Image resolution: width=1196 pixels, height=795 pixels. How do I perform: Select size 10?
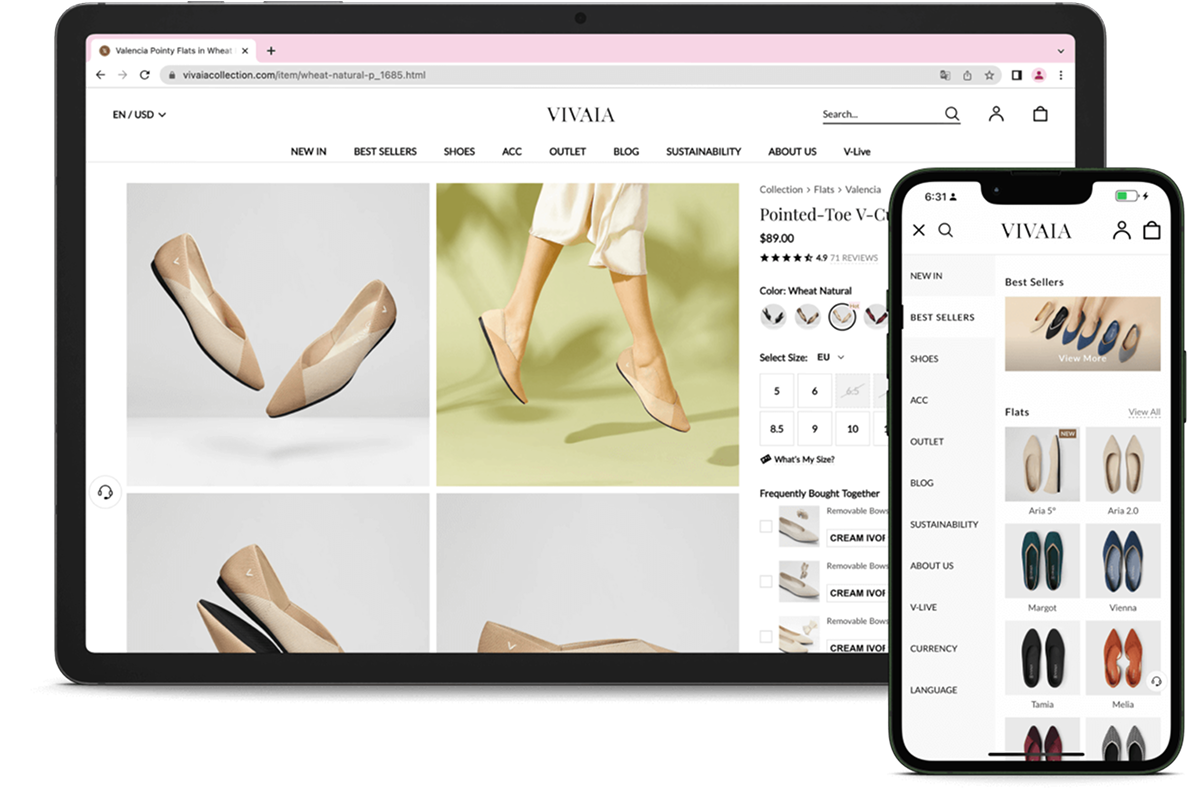853,429
